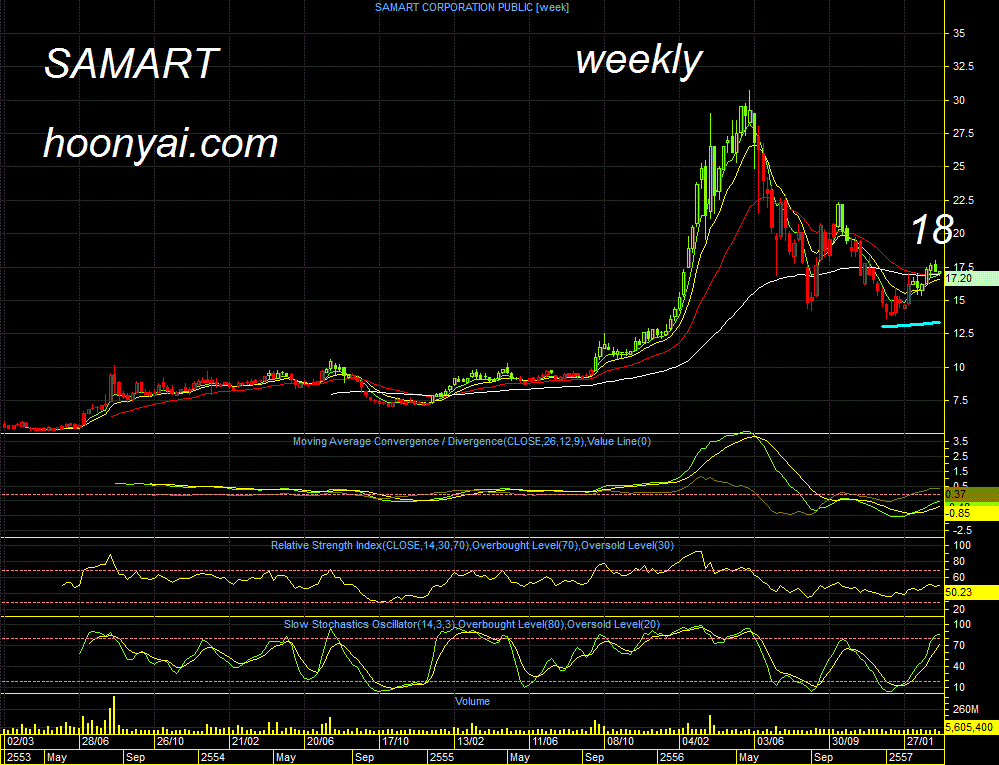Viewport: 999px width, 765px height.
Task: Click the 5,605,400 volume value tag
Action: [x=970, y=727]
